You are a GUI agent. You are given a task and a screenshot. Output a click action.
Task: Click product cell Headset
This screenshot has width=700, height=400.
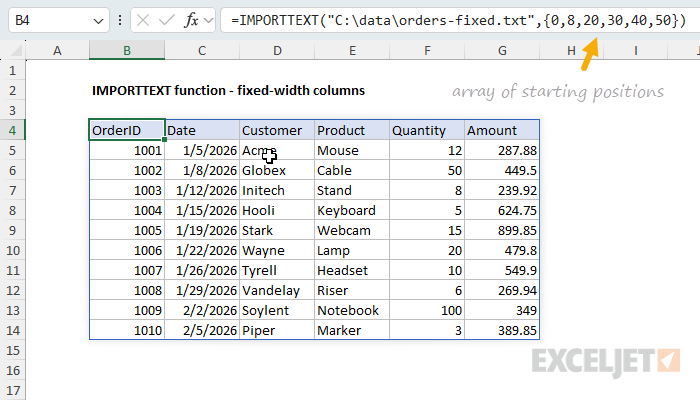click(352, 271)
